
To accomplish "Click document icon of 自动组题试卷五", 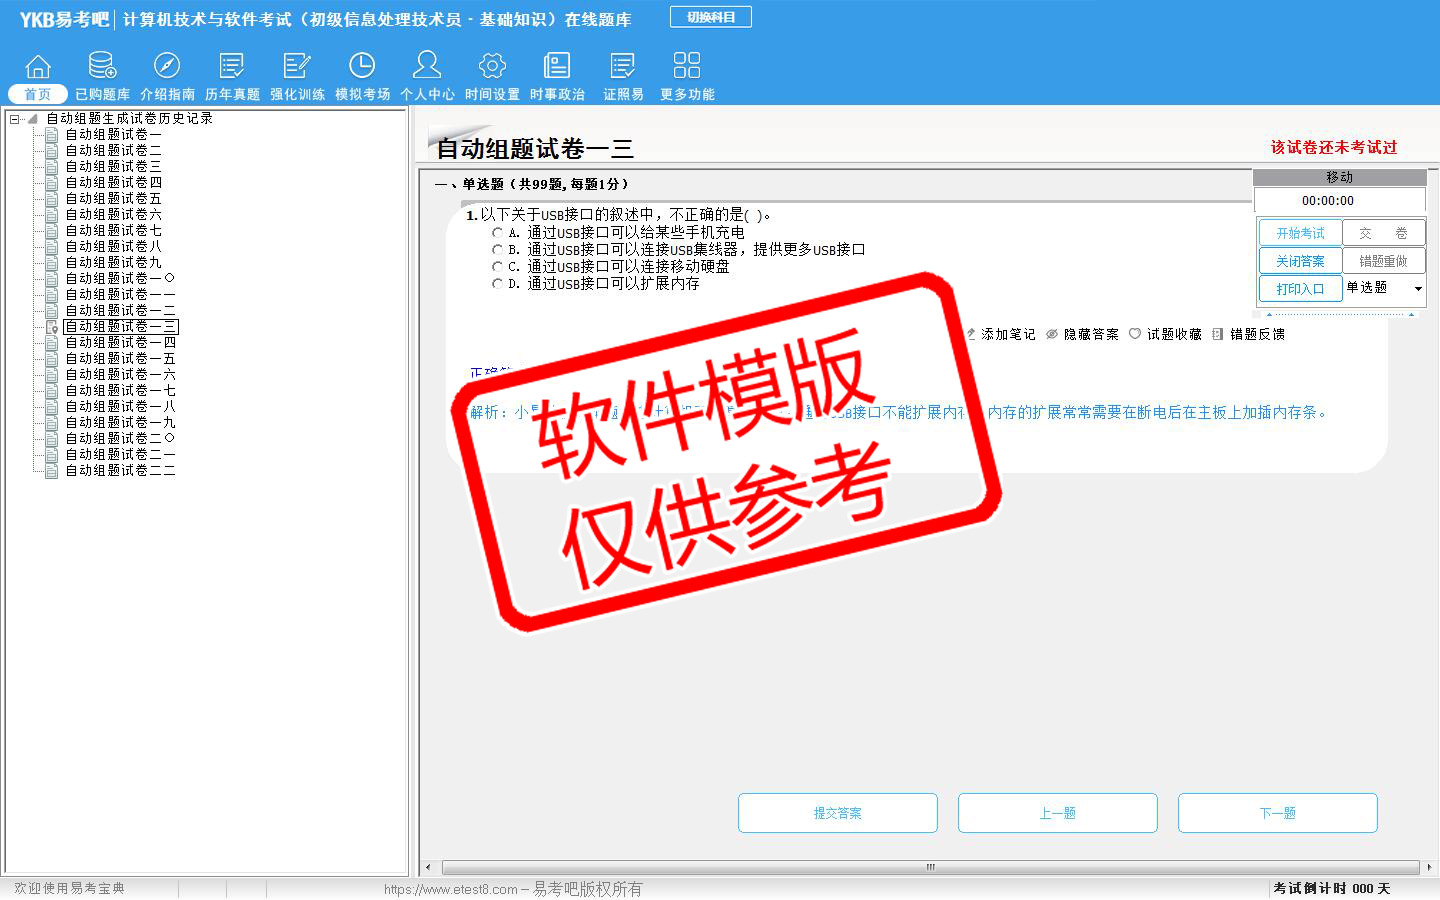I will pyautogui.click(x=52, y=198).
